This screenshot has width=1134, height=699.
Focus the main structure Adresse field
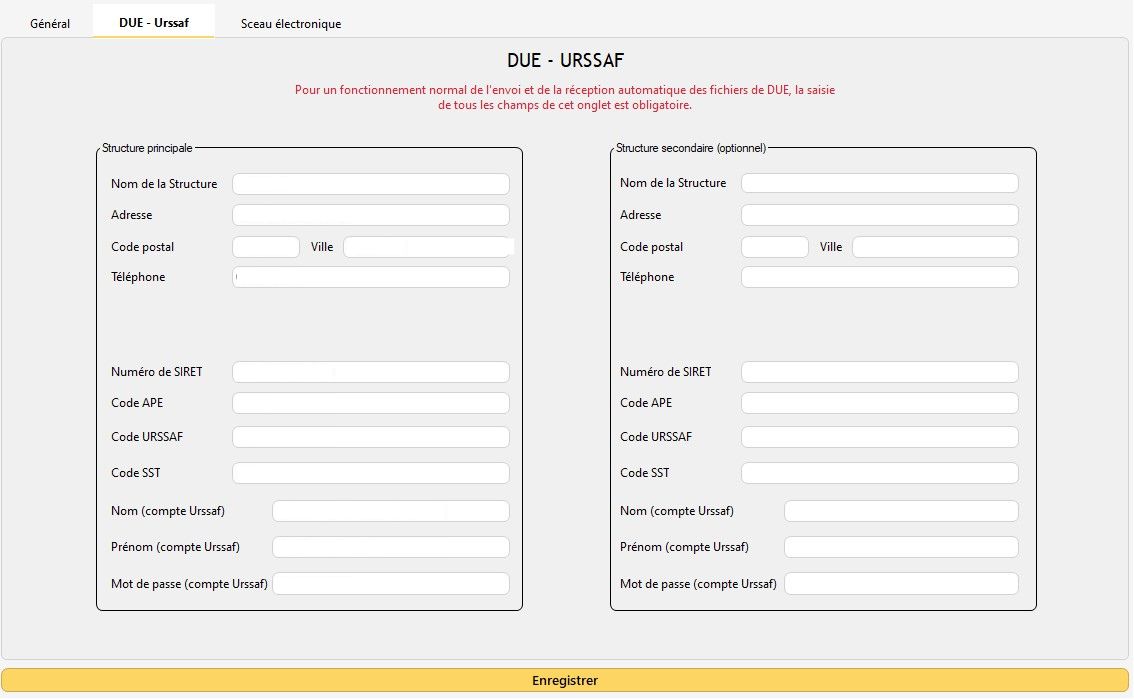point(370,215)
